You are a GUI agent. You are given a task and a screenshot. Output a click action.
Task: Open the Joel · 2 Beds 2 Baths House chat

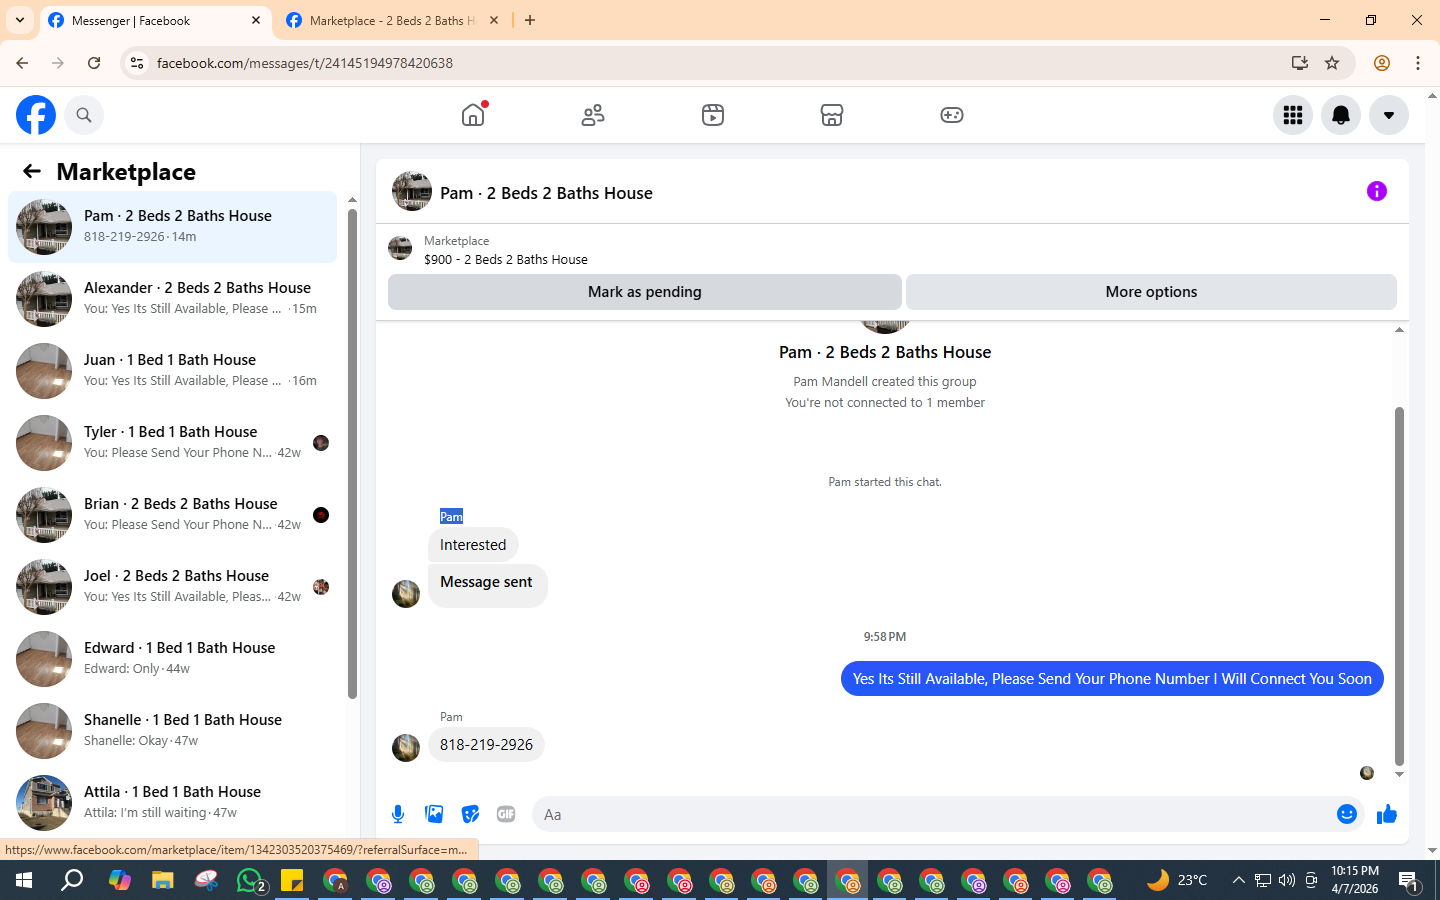(172, 587)
